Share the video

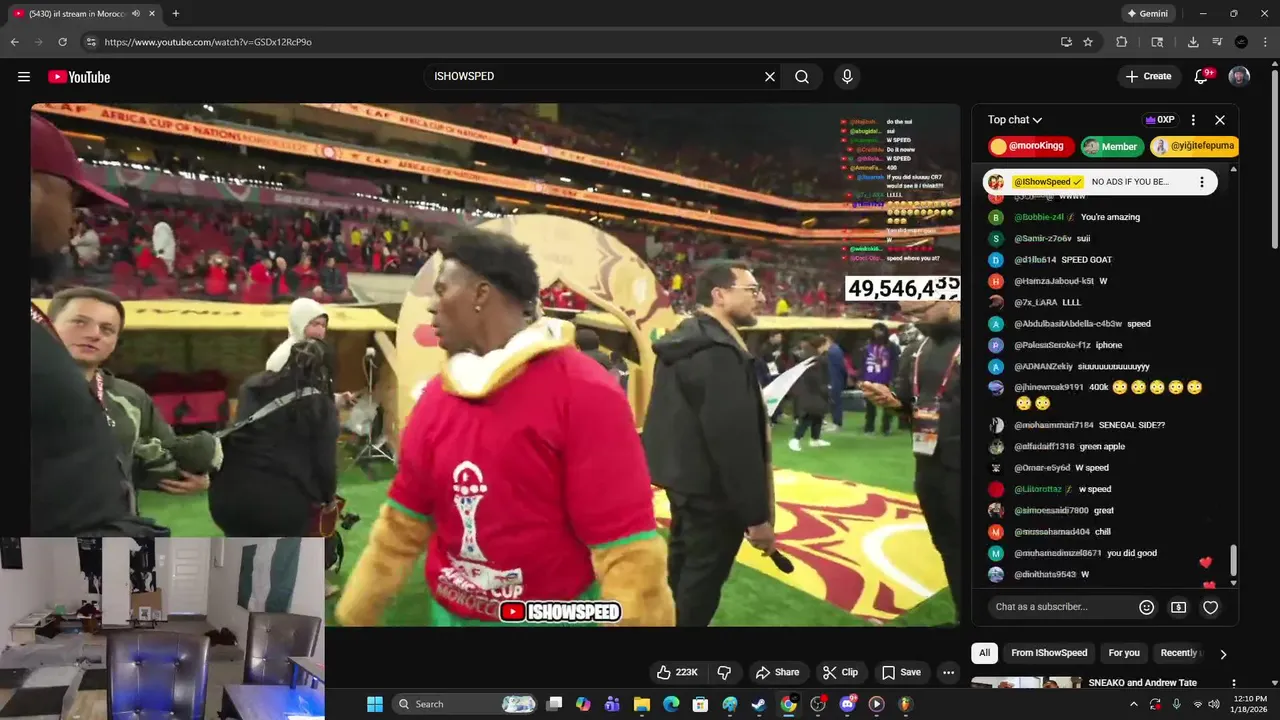(x=777, y=672)
